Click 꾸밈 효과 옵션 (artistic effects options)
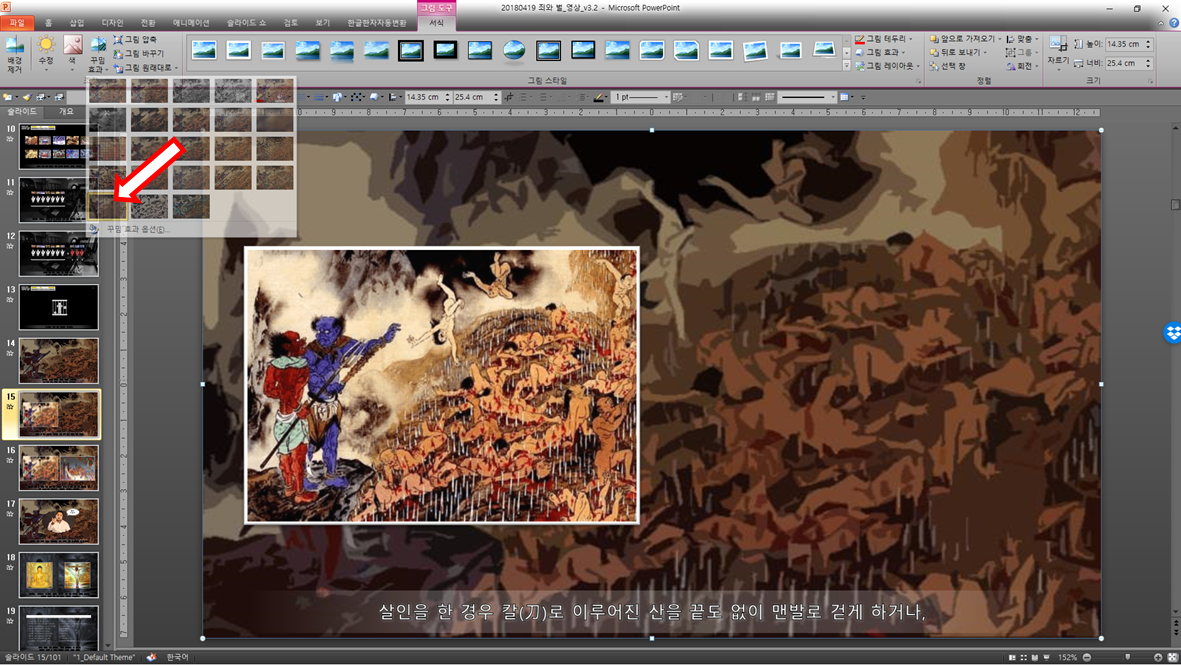The image size is (1181, 665). (138, 229)
